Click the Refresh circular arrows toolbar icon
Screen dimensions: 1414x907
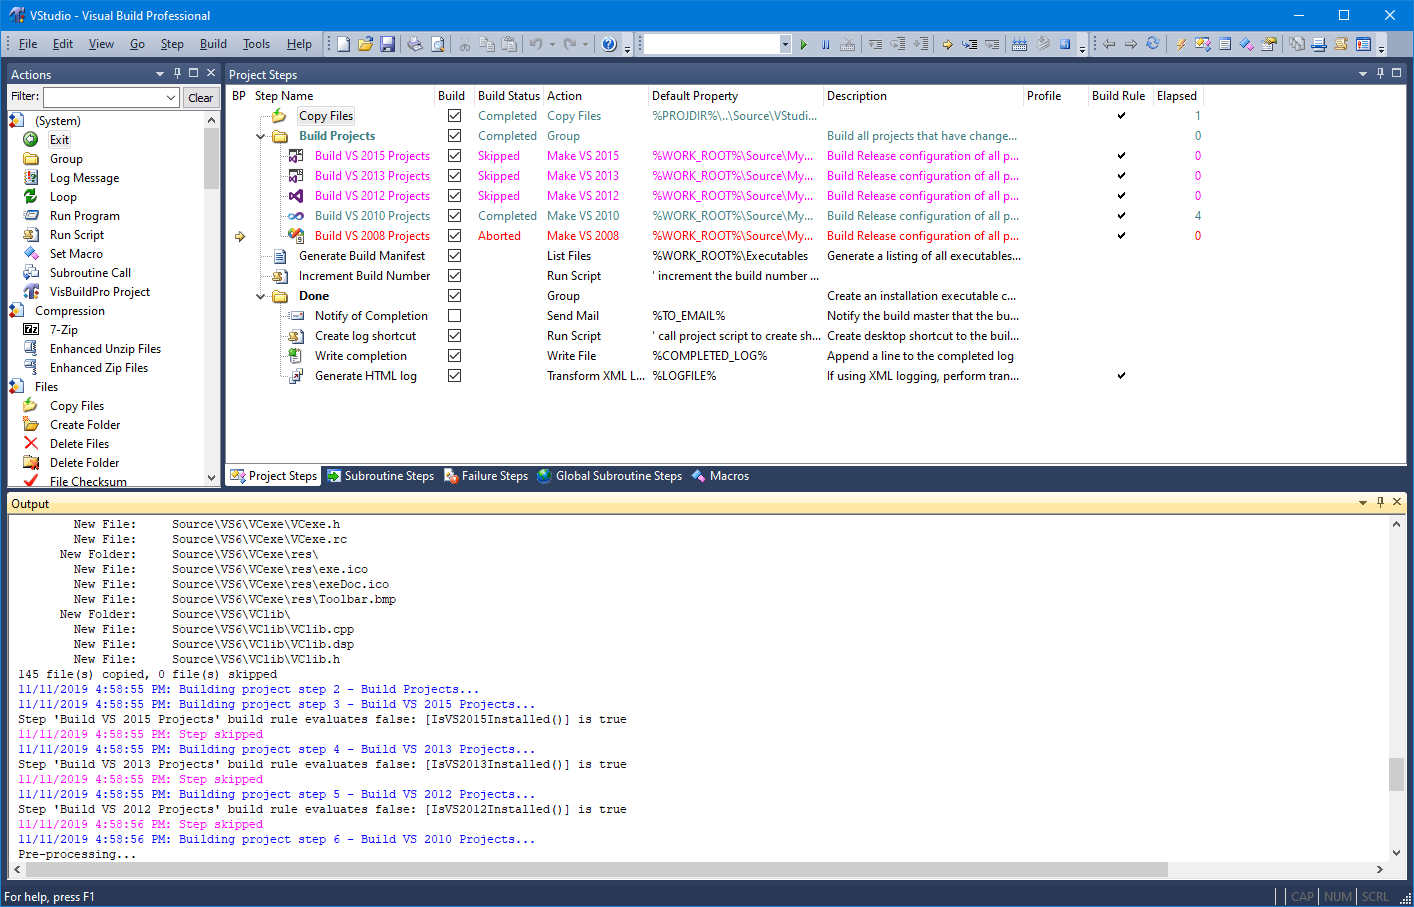tap(1153, 44)
